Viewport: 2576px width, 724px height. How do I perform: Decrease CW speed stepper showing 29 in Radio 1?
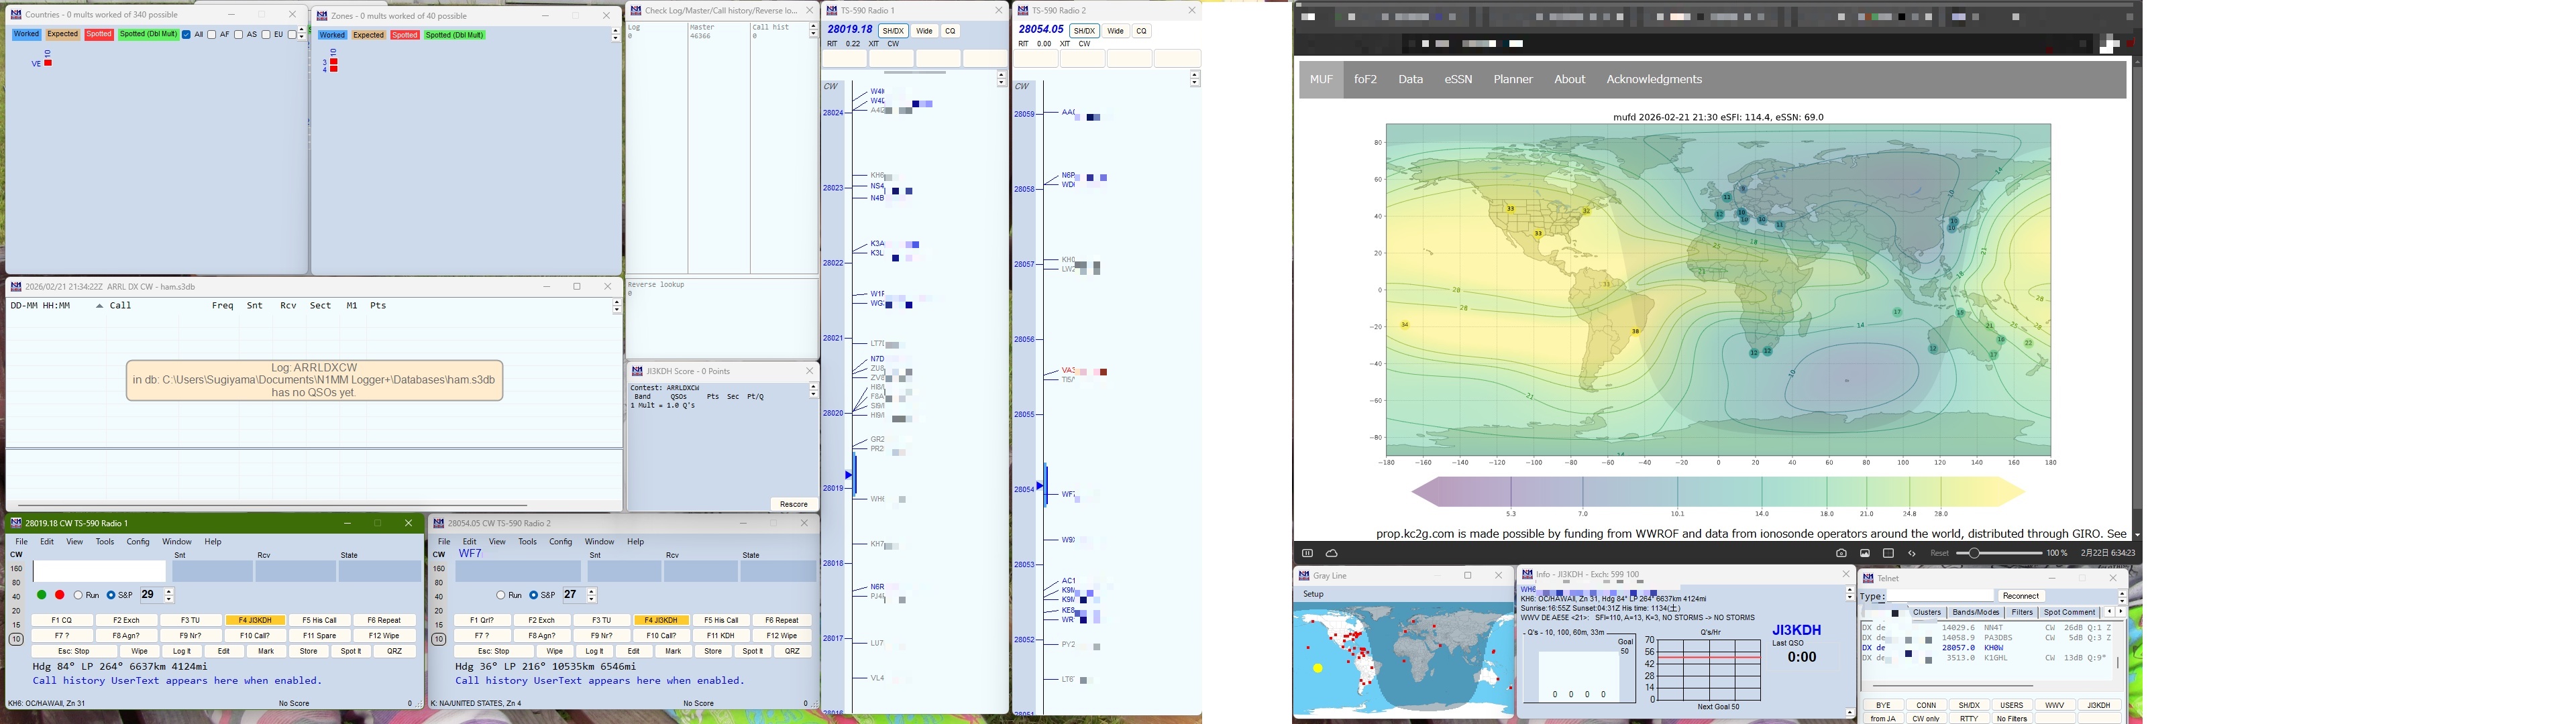point(170,599)
